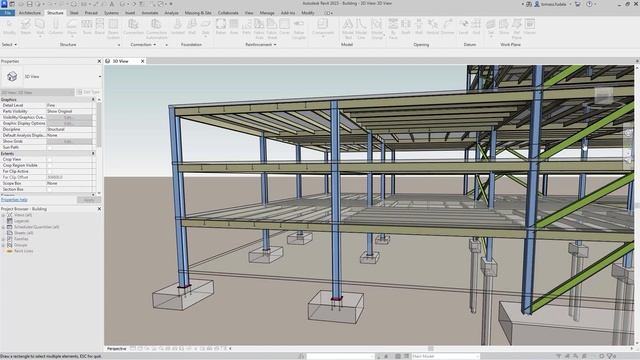The width and height of the screenshot is (640, 360).
Task: Open the Help icon in title bar
Action: click(589, 4)
